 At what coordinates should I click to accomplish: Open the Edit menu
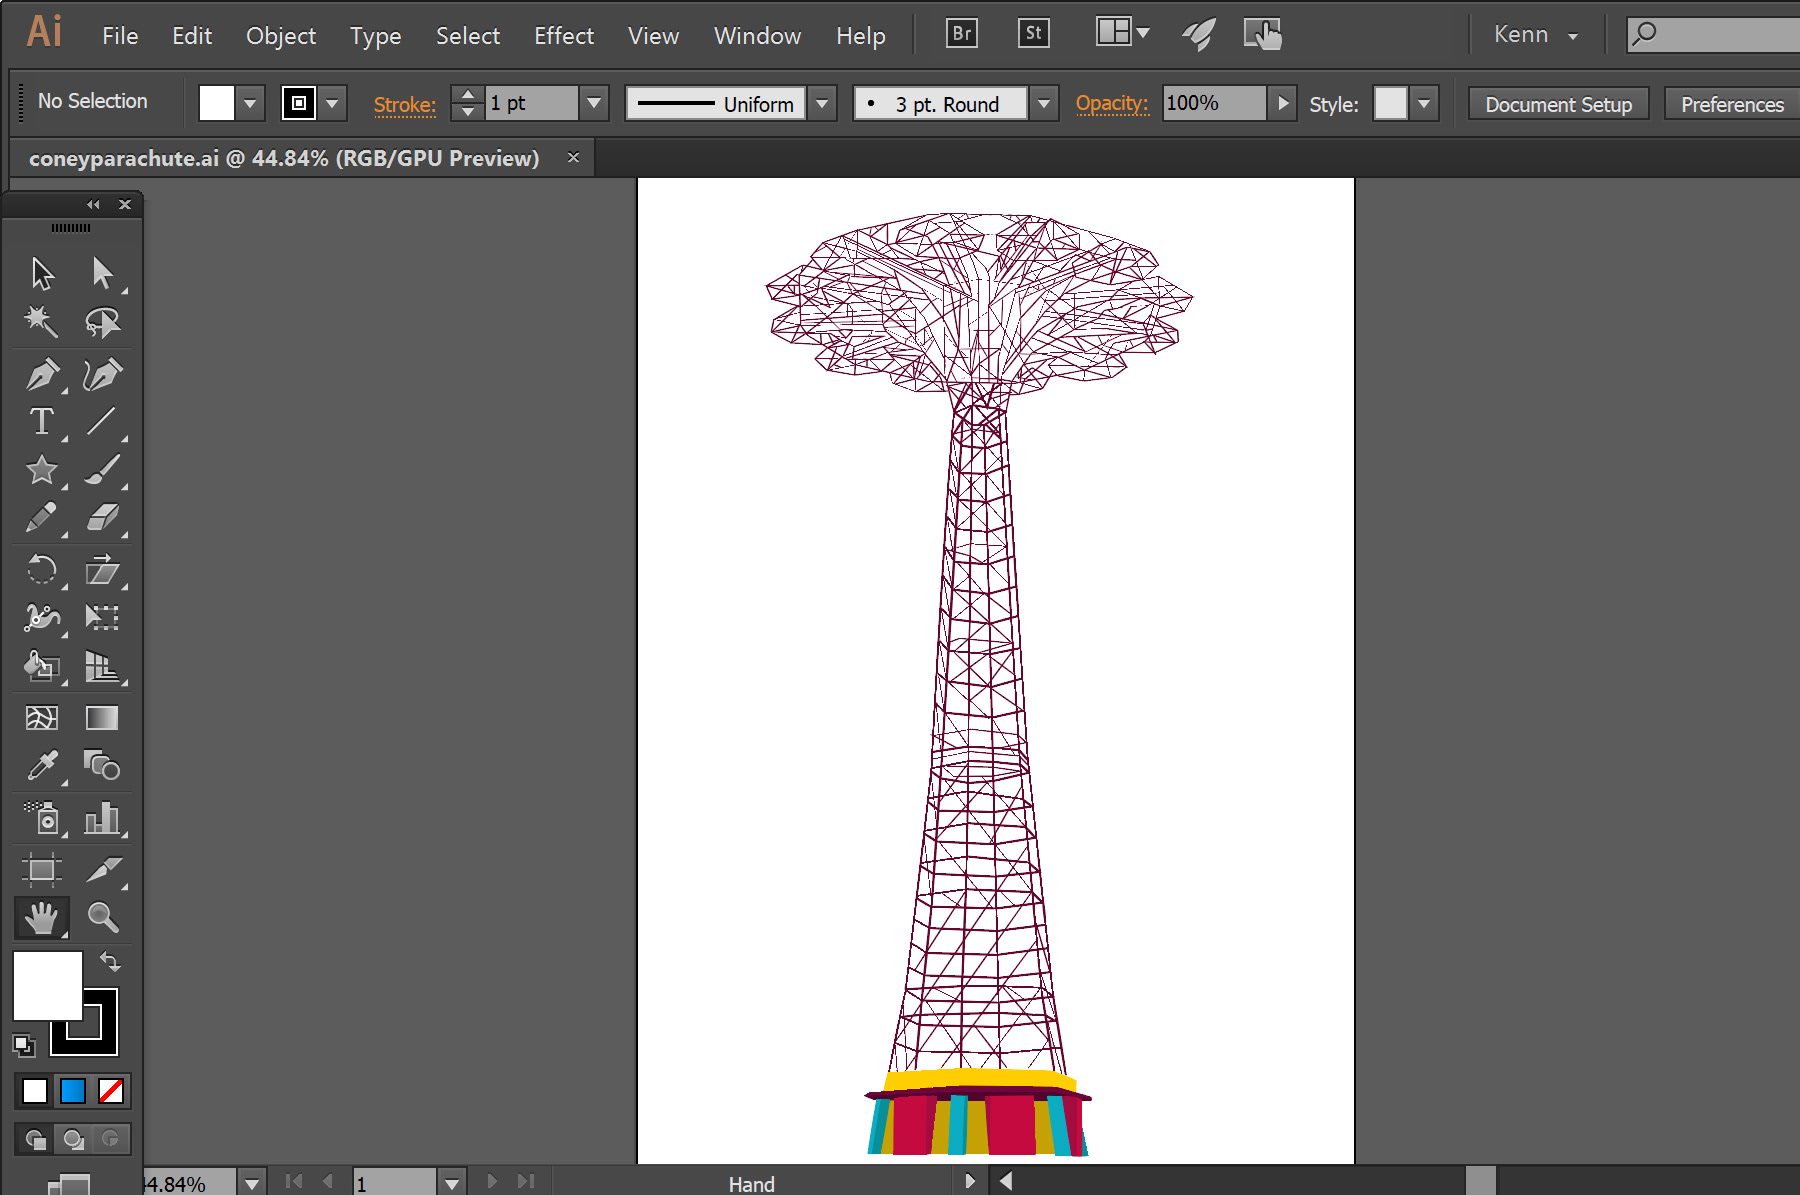coord(192,36)
